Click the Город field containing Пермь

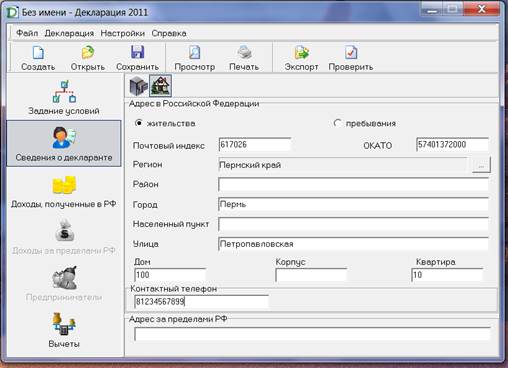353,204
